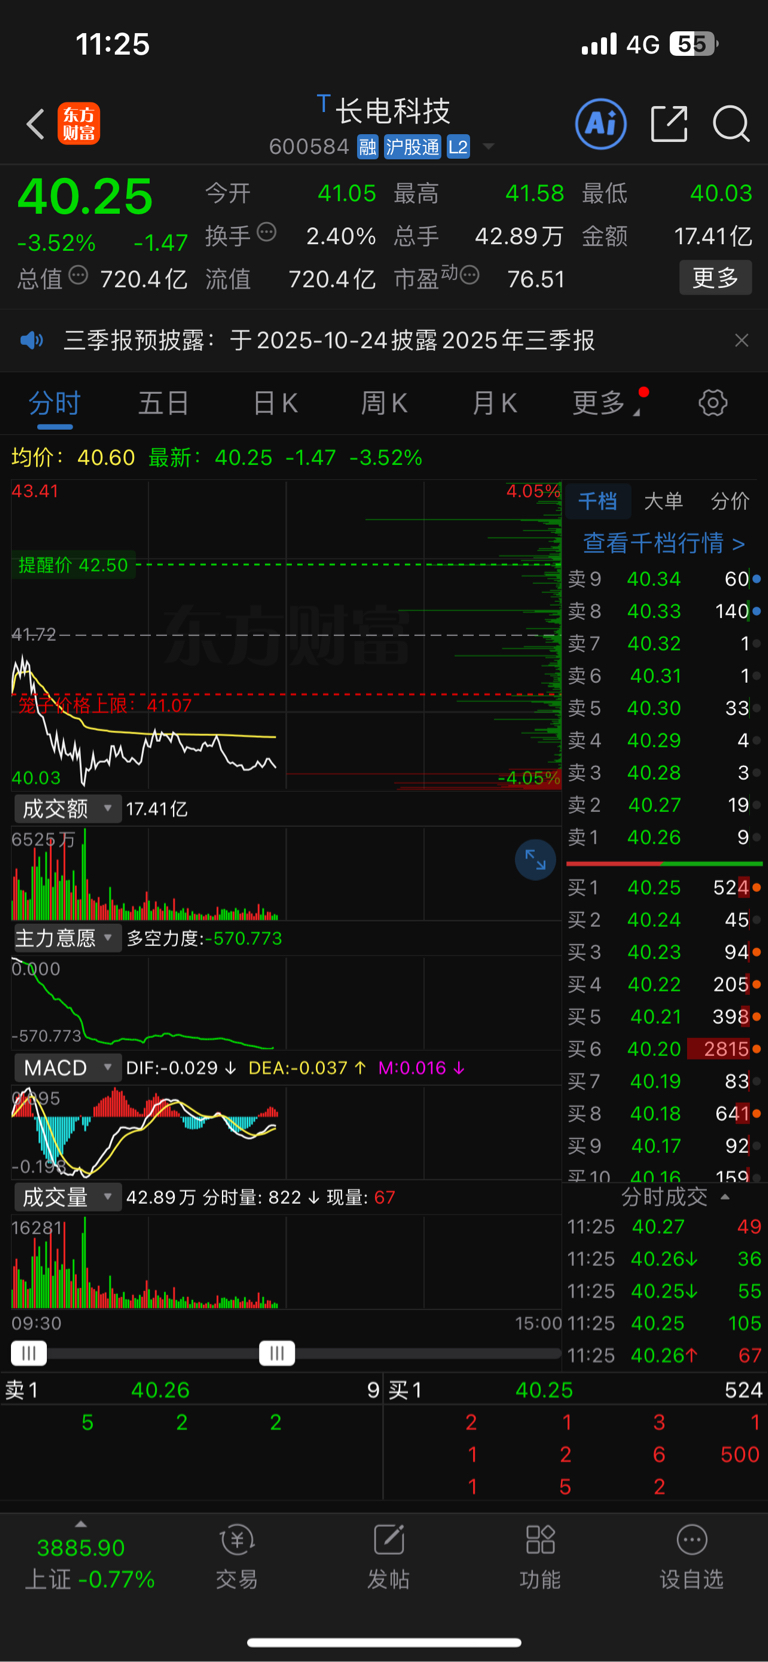The image size is (768, 1662).
Task: Tap the 500 lot queue entry
Action: [x=740, y=1454]
